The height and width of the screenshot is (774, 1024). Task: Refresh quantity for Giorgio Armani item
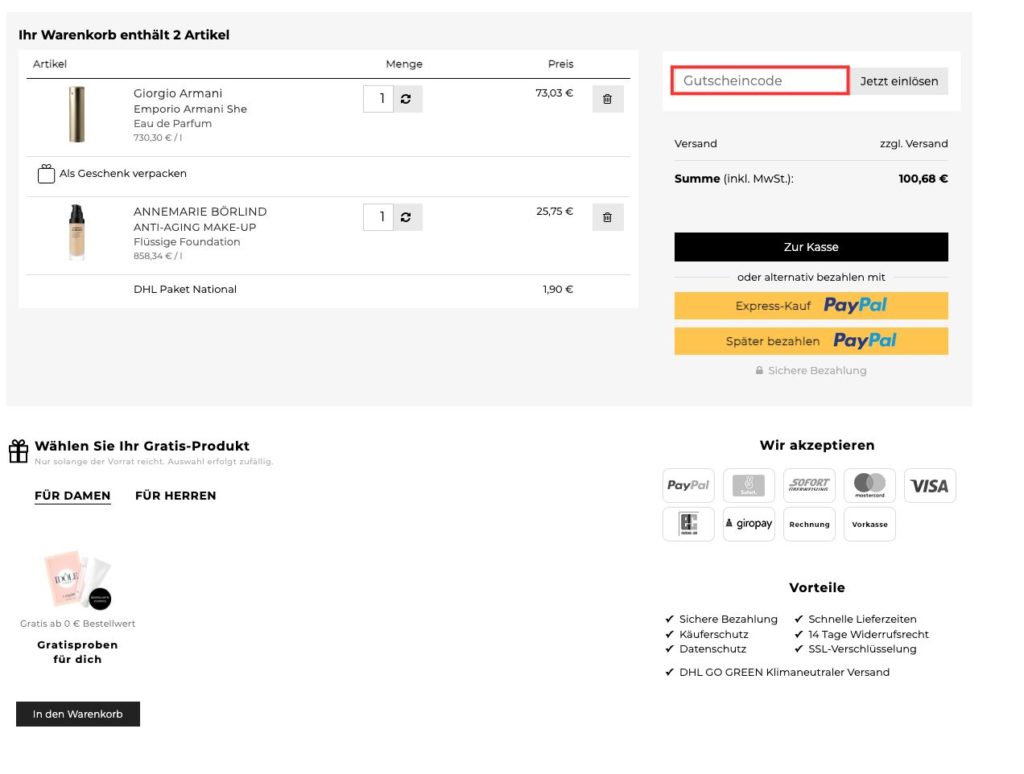[406, 99]
